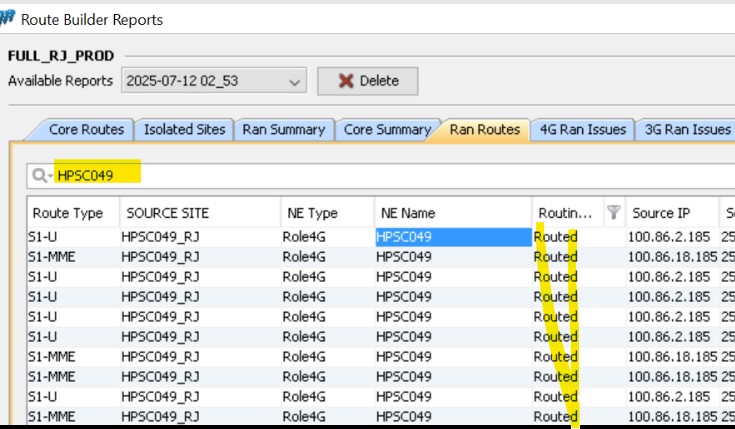The width and height of the screenshot is (735, 429).
Task: Click the filter funnel icon on Routing column
Action: (x=614, y=212)
